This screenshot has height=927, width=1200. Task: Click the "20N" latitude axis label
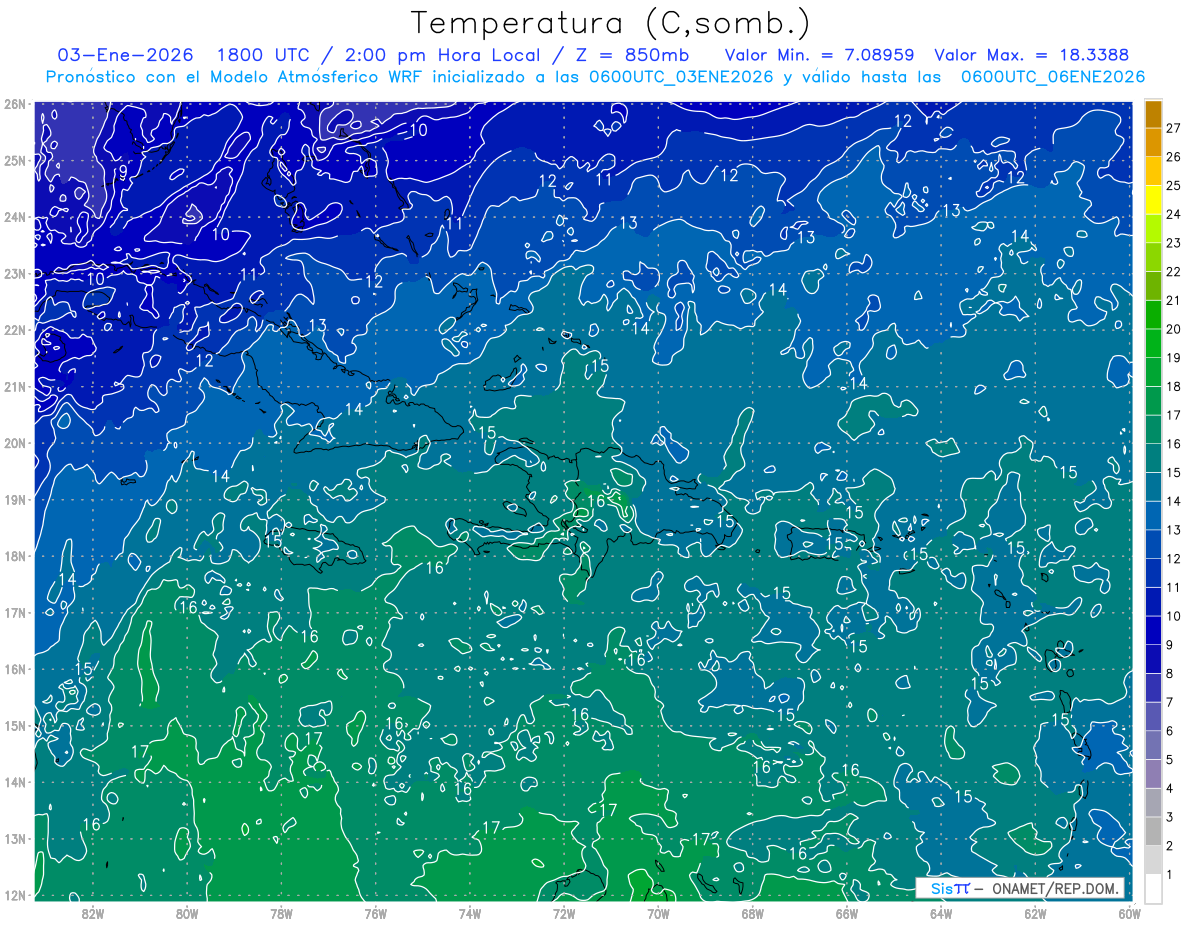point(15,443)
